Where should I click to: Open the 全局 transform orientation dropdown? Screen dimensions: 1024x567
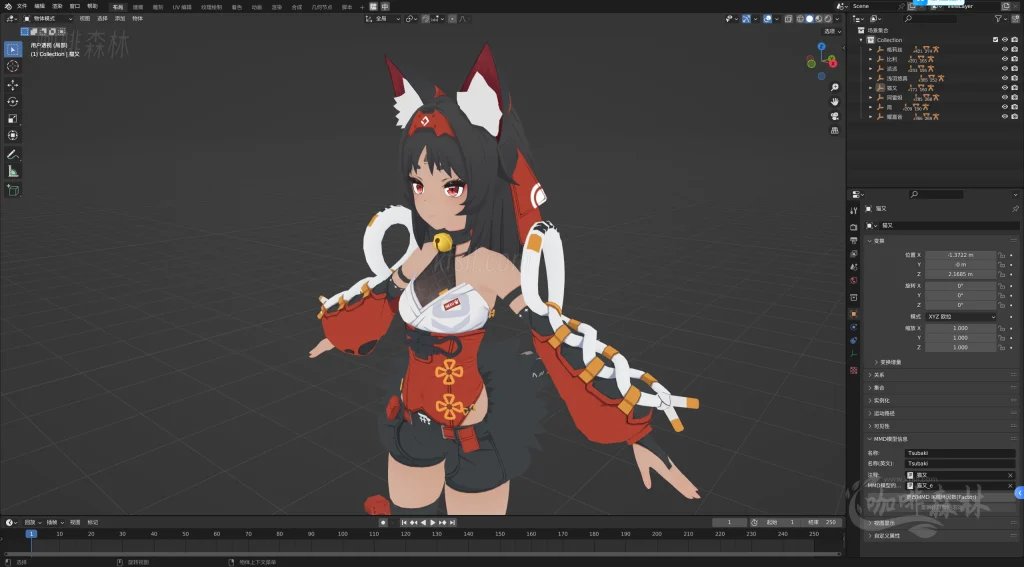pos(383,19)
